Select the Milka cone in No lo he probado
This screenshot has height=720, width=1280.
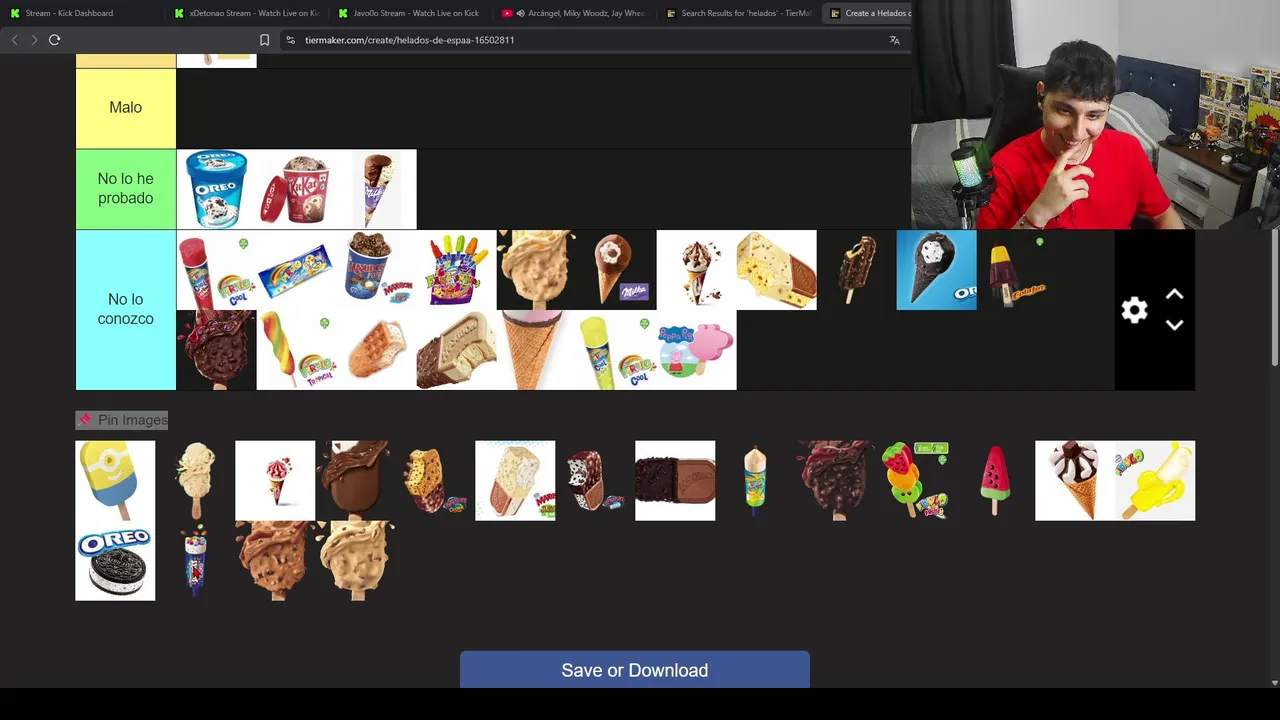tap(377, 189)
